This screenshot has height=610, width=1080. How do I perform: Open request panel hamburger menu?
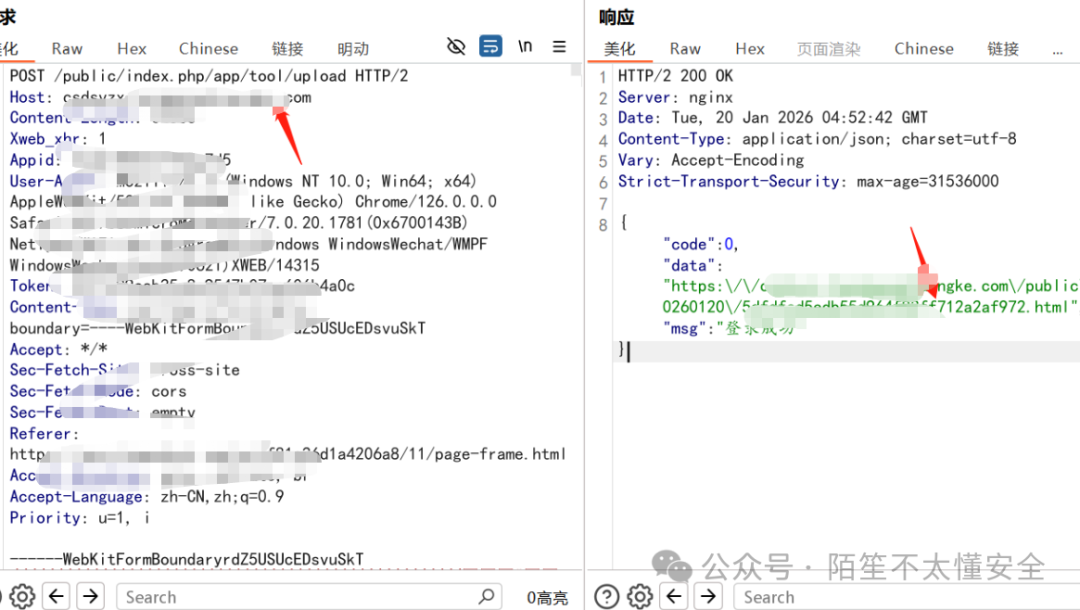pyautogui.click(x=559, y=47)
